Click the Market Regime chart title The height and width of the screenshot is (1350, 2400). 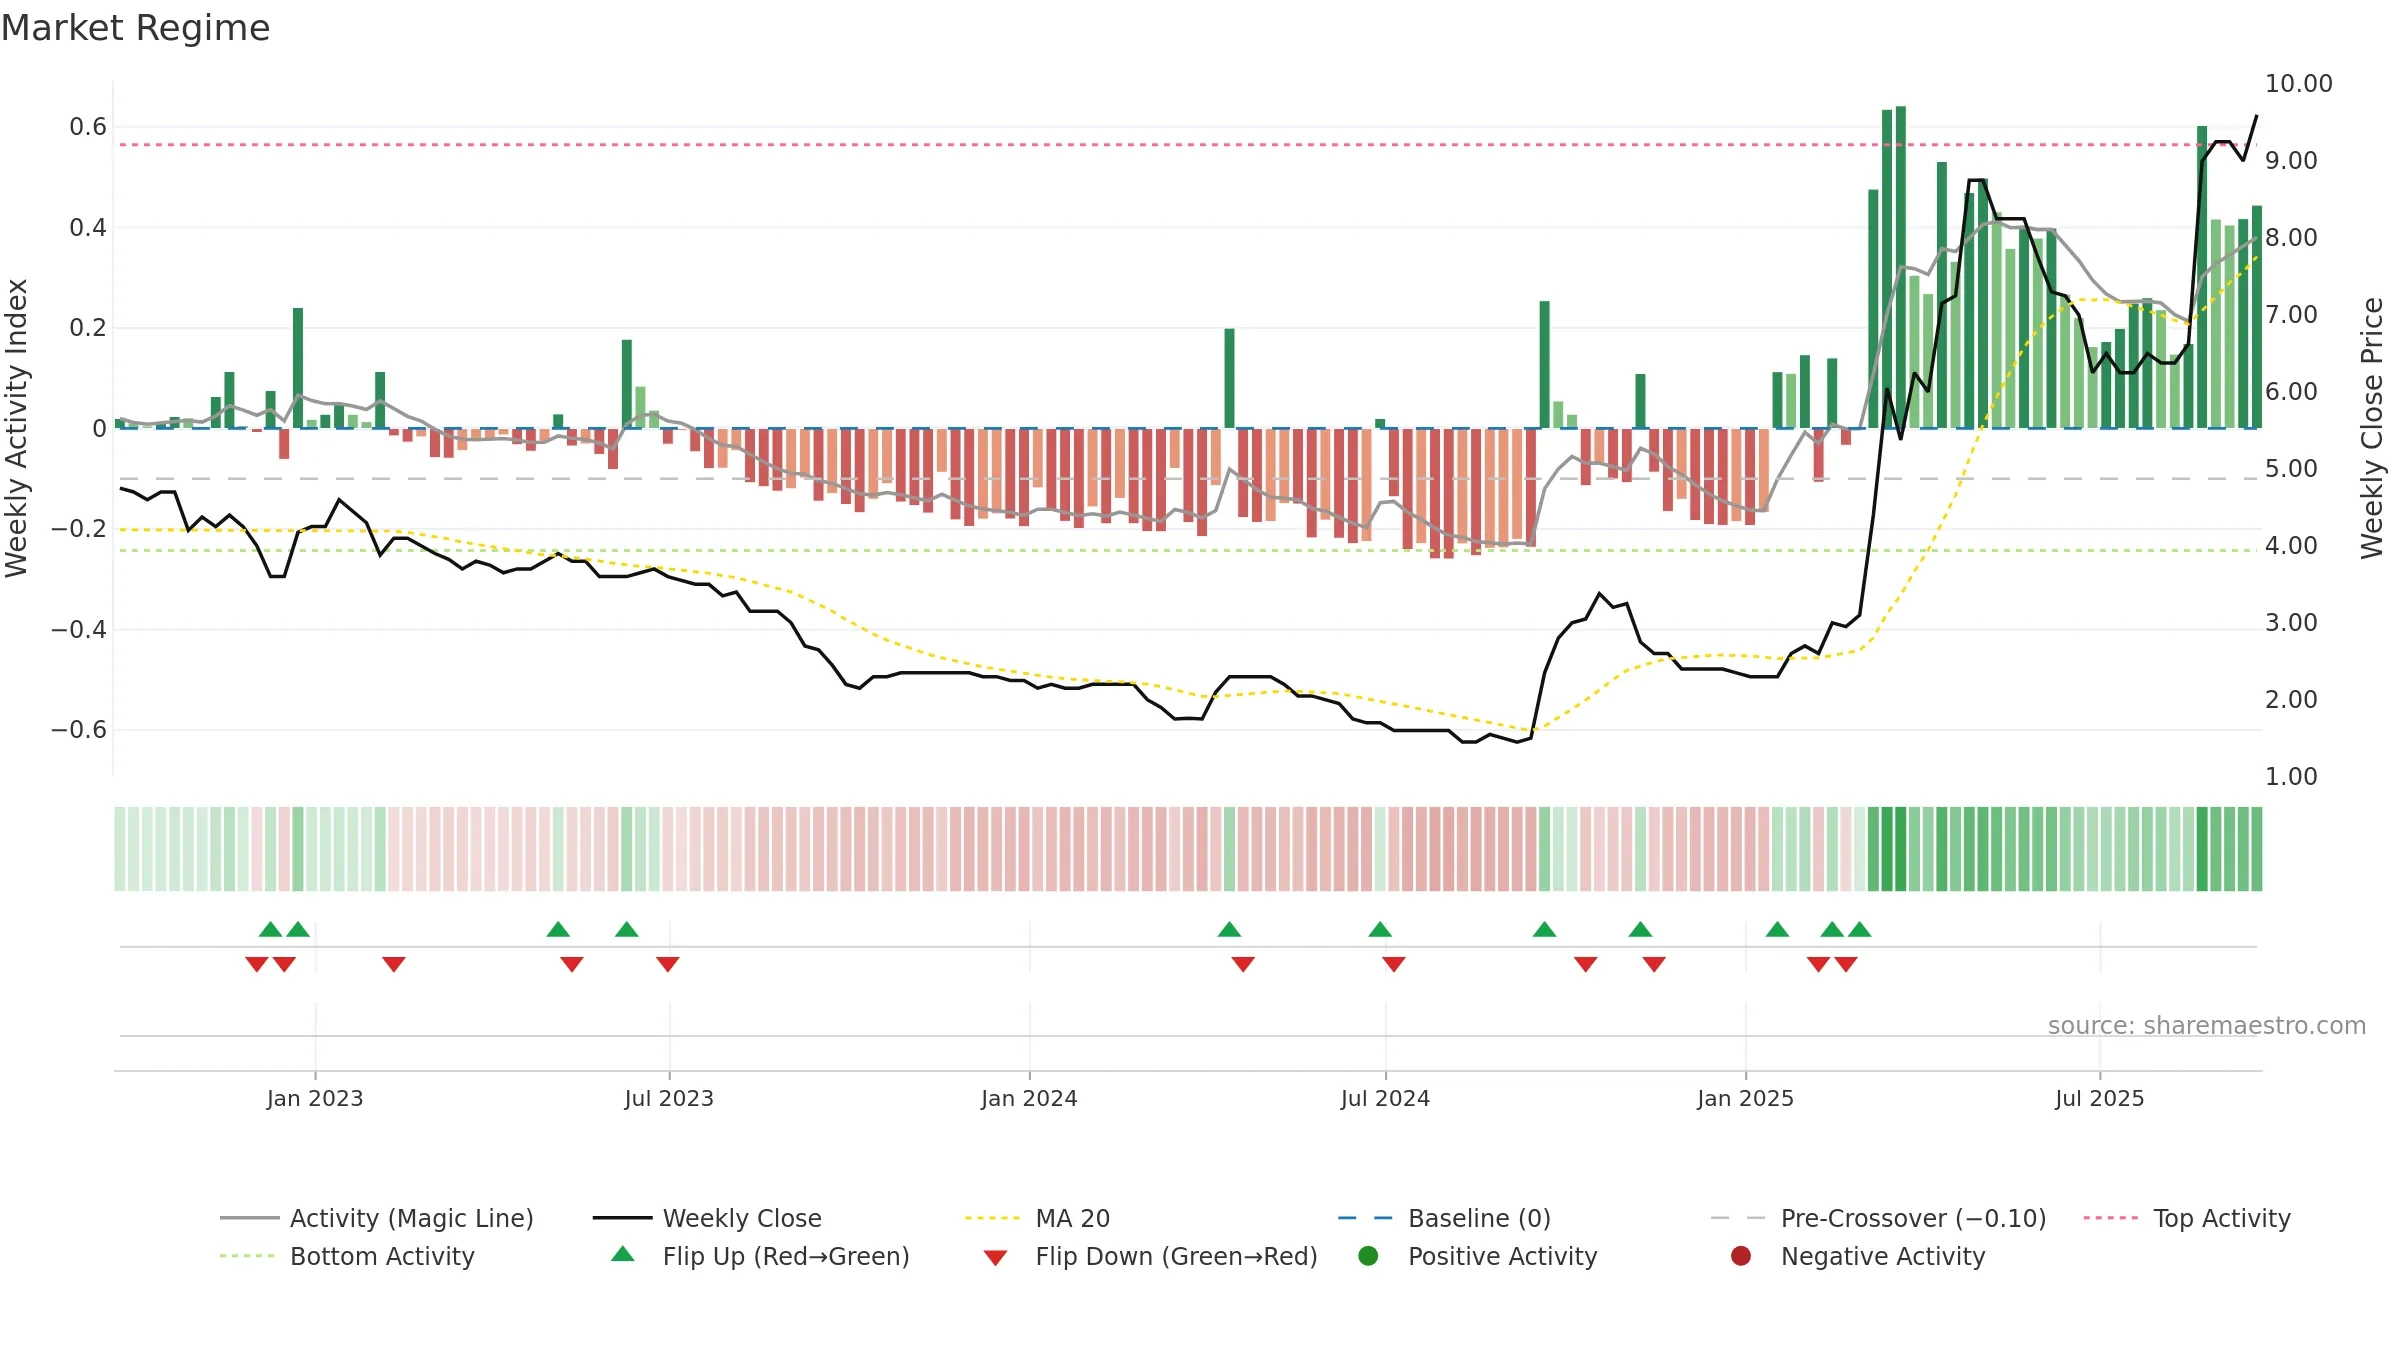click(135, 28)
